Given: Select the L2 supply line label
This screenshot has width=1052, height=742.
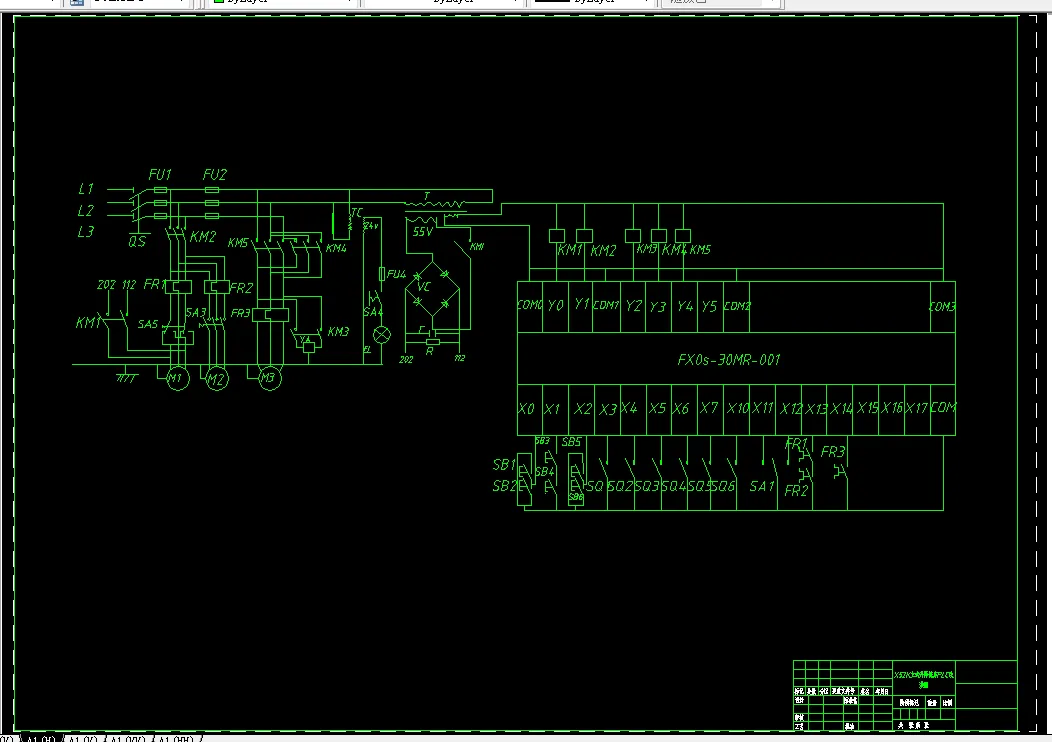Looking at the screenshot, I should pyautogui.click(x=85, y=211).
